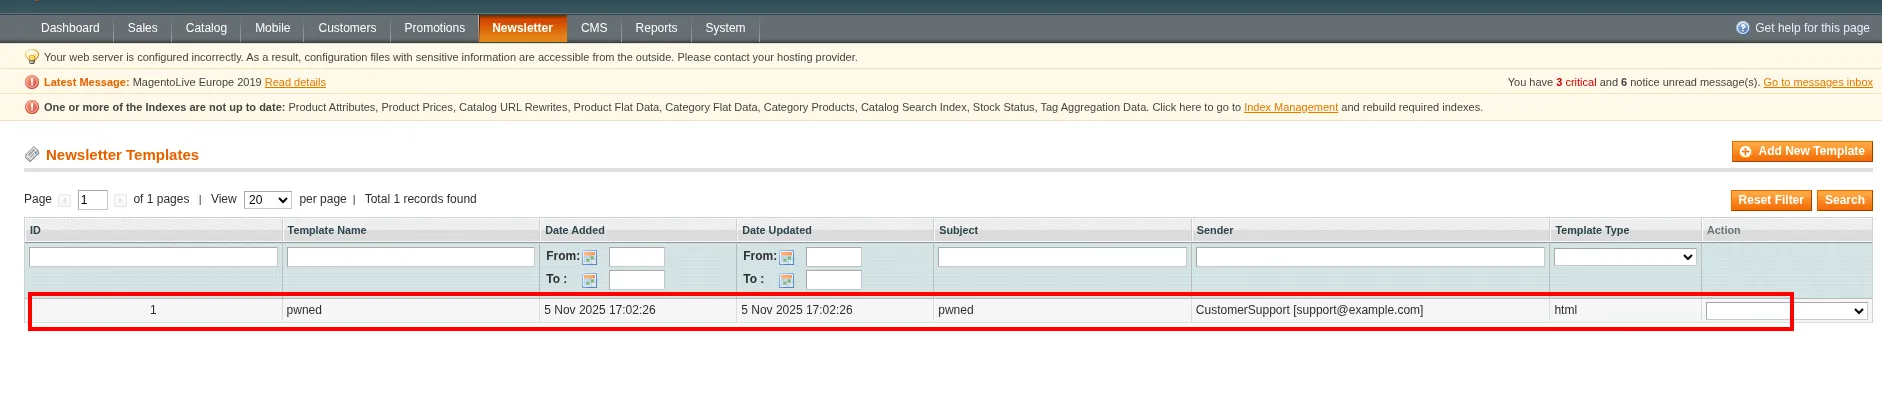The height and width of the screenshot is (400, 1882).
Task: Click Add New Template button
Action: pos(1802,151)
